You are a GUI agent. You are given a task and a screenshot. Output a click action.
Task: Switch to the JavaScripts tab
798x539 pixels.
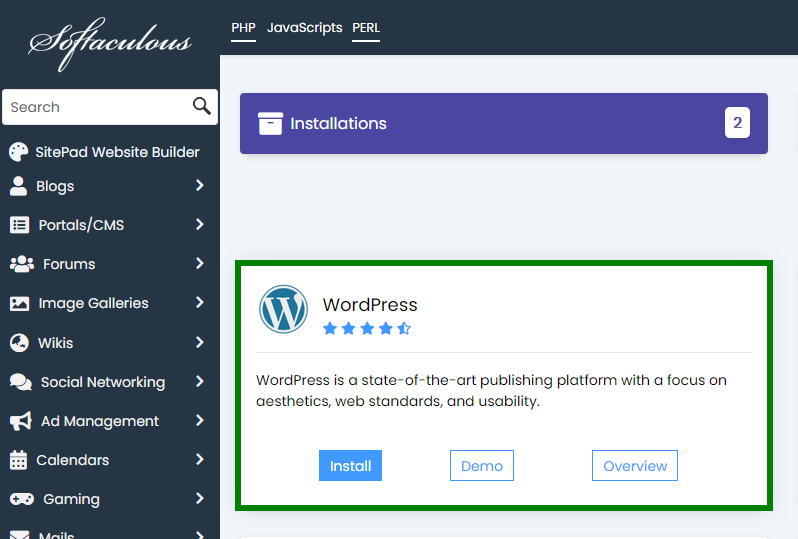pyautogui.click(x=304, y=28)
